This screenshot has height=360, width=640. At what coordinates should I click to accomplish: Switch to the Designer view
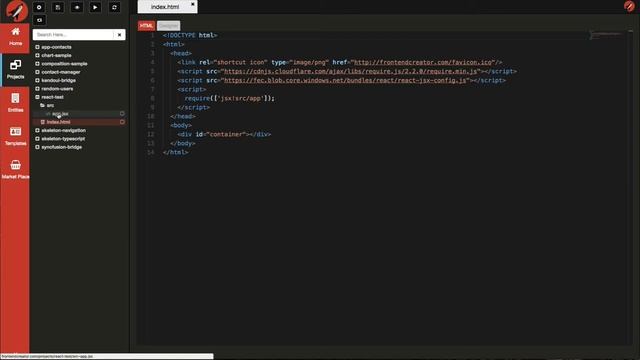pos(168,26)
